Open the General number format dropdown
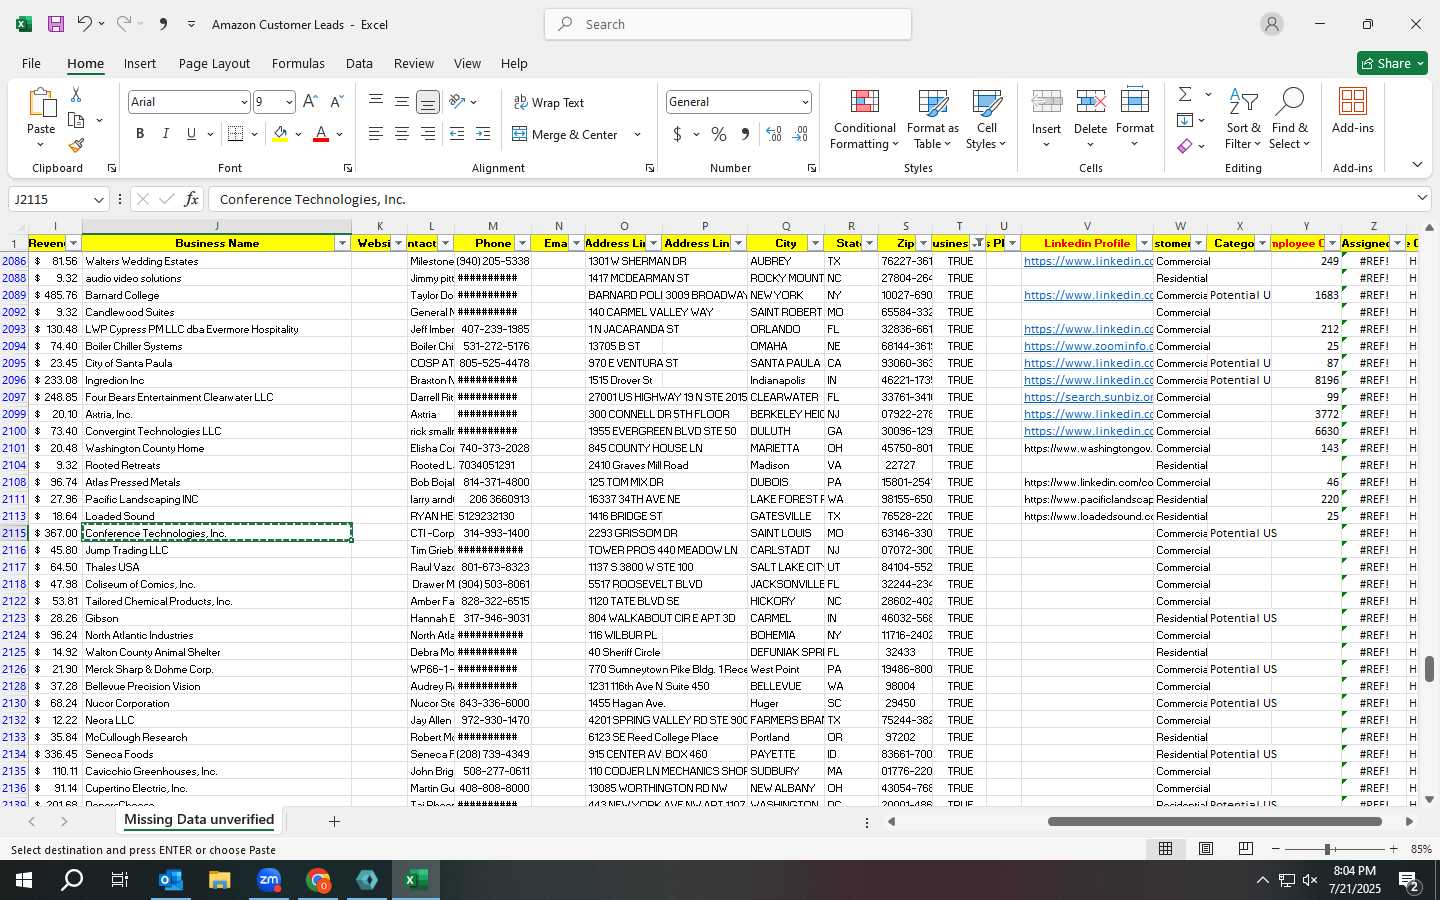This screenshot has height=900, width=1440. click(x=805, y=102)
